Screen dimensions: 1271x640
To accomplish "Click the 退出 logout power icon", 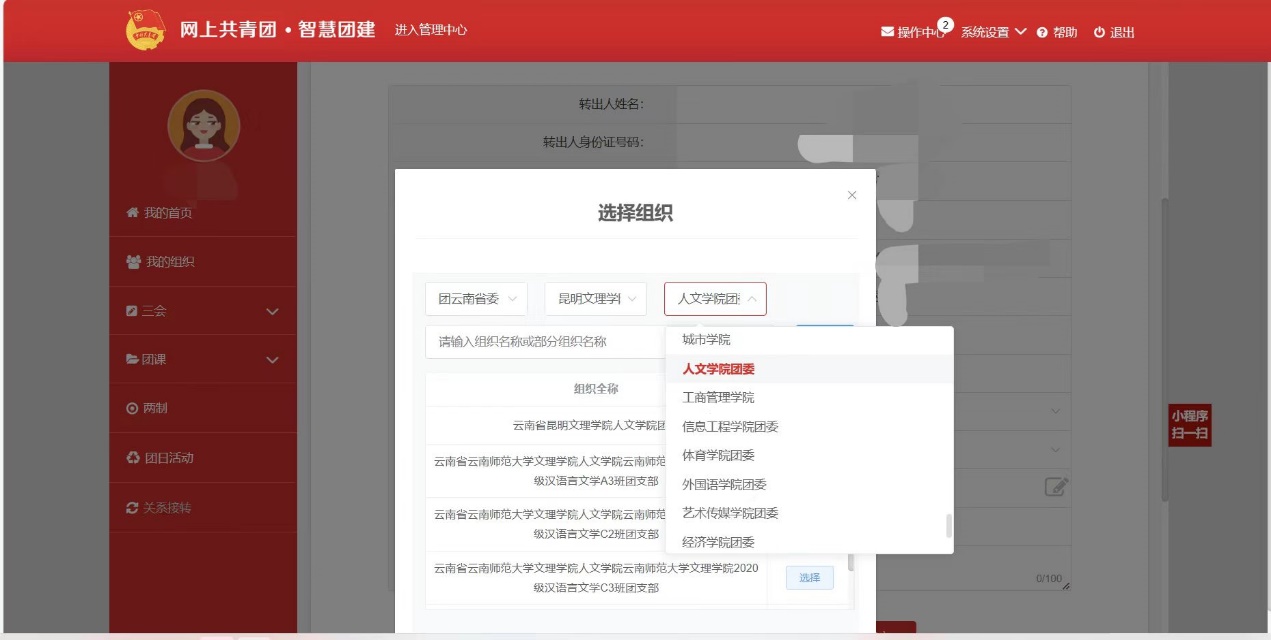I will (1099, 33).
